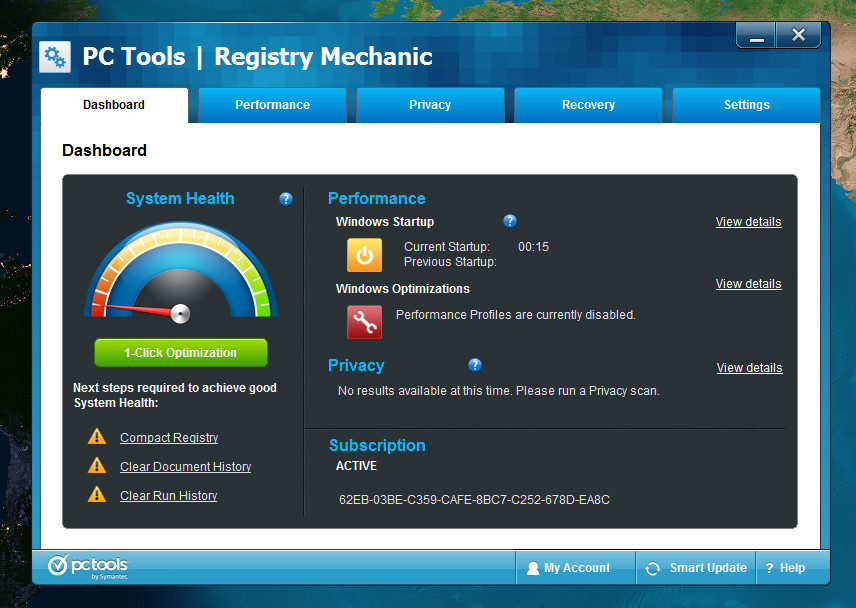Click the 'No results available' privacy message
The height and width of the screenshot is (608, 856).
coord(499,391)
